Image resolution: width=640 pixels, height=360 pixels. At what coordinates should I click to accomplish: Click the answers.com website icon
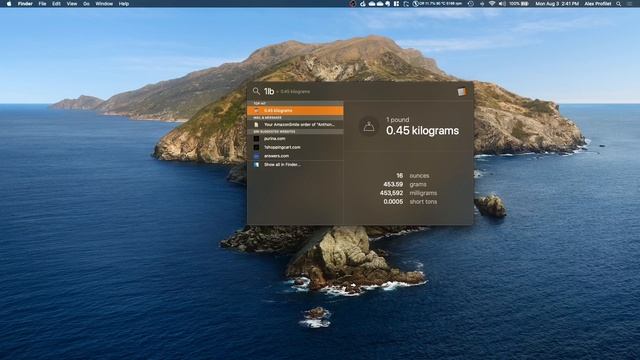(x=256, y=156)
